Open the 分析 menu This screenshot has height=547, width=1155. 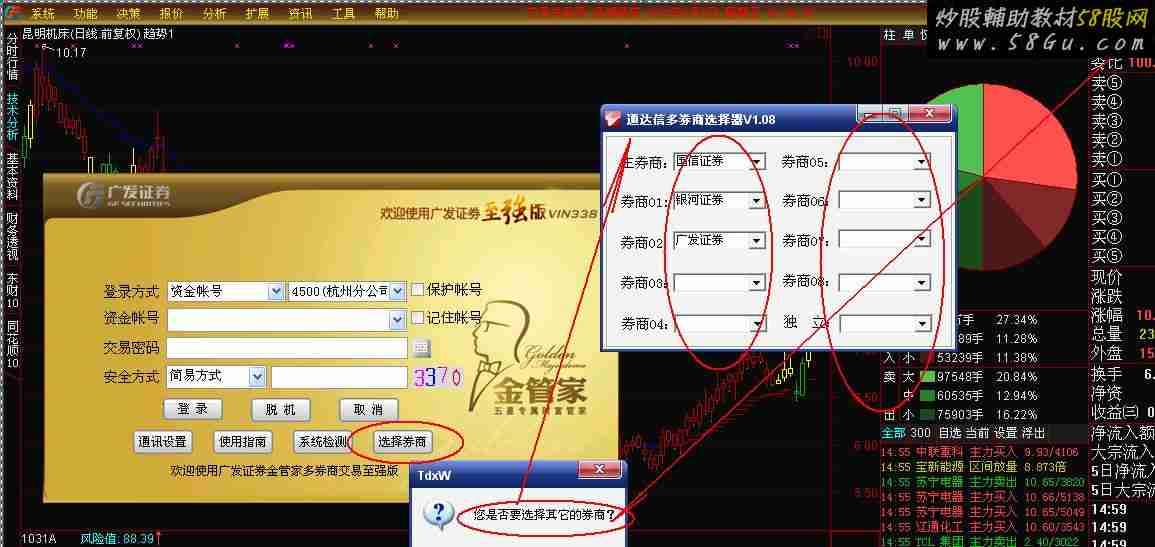pos(214,13)
